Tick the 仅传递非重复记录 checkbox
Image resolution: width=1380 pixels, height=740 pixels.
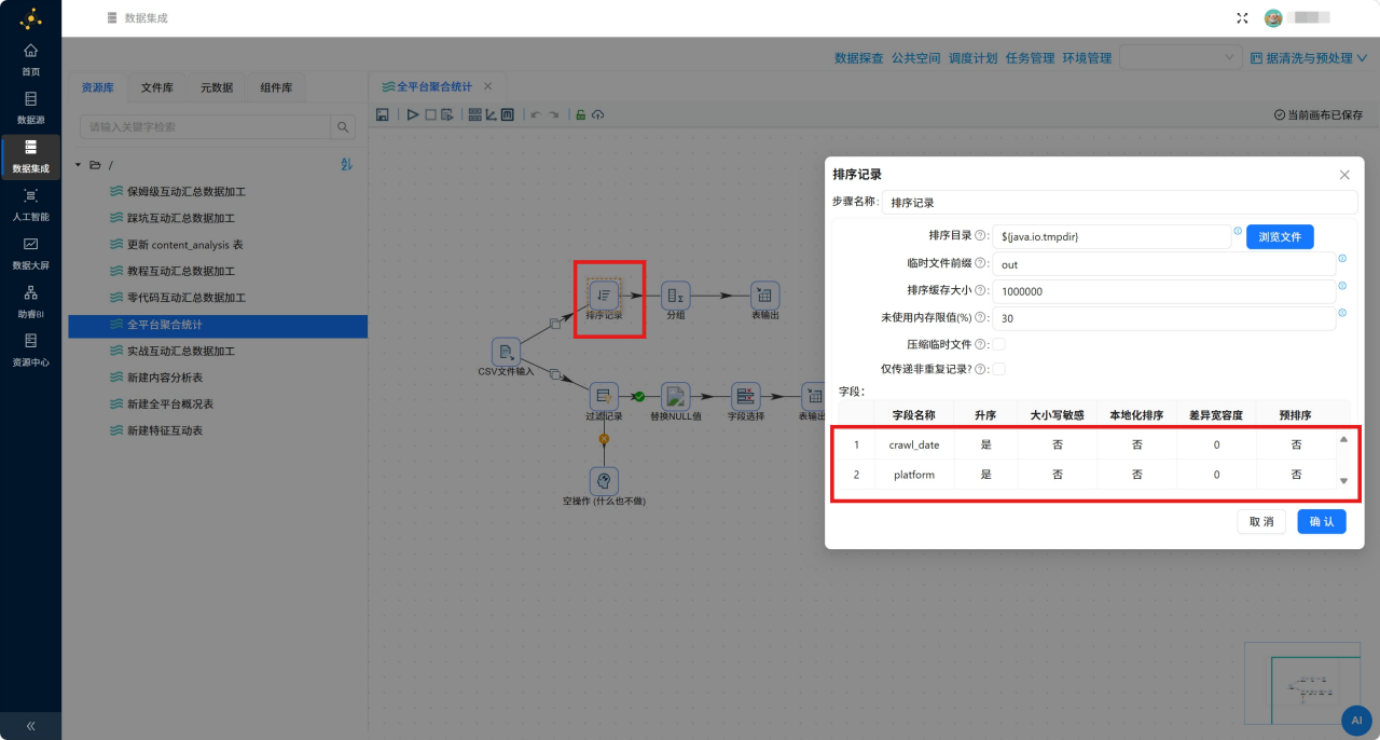point(999,369)
